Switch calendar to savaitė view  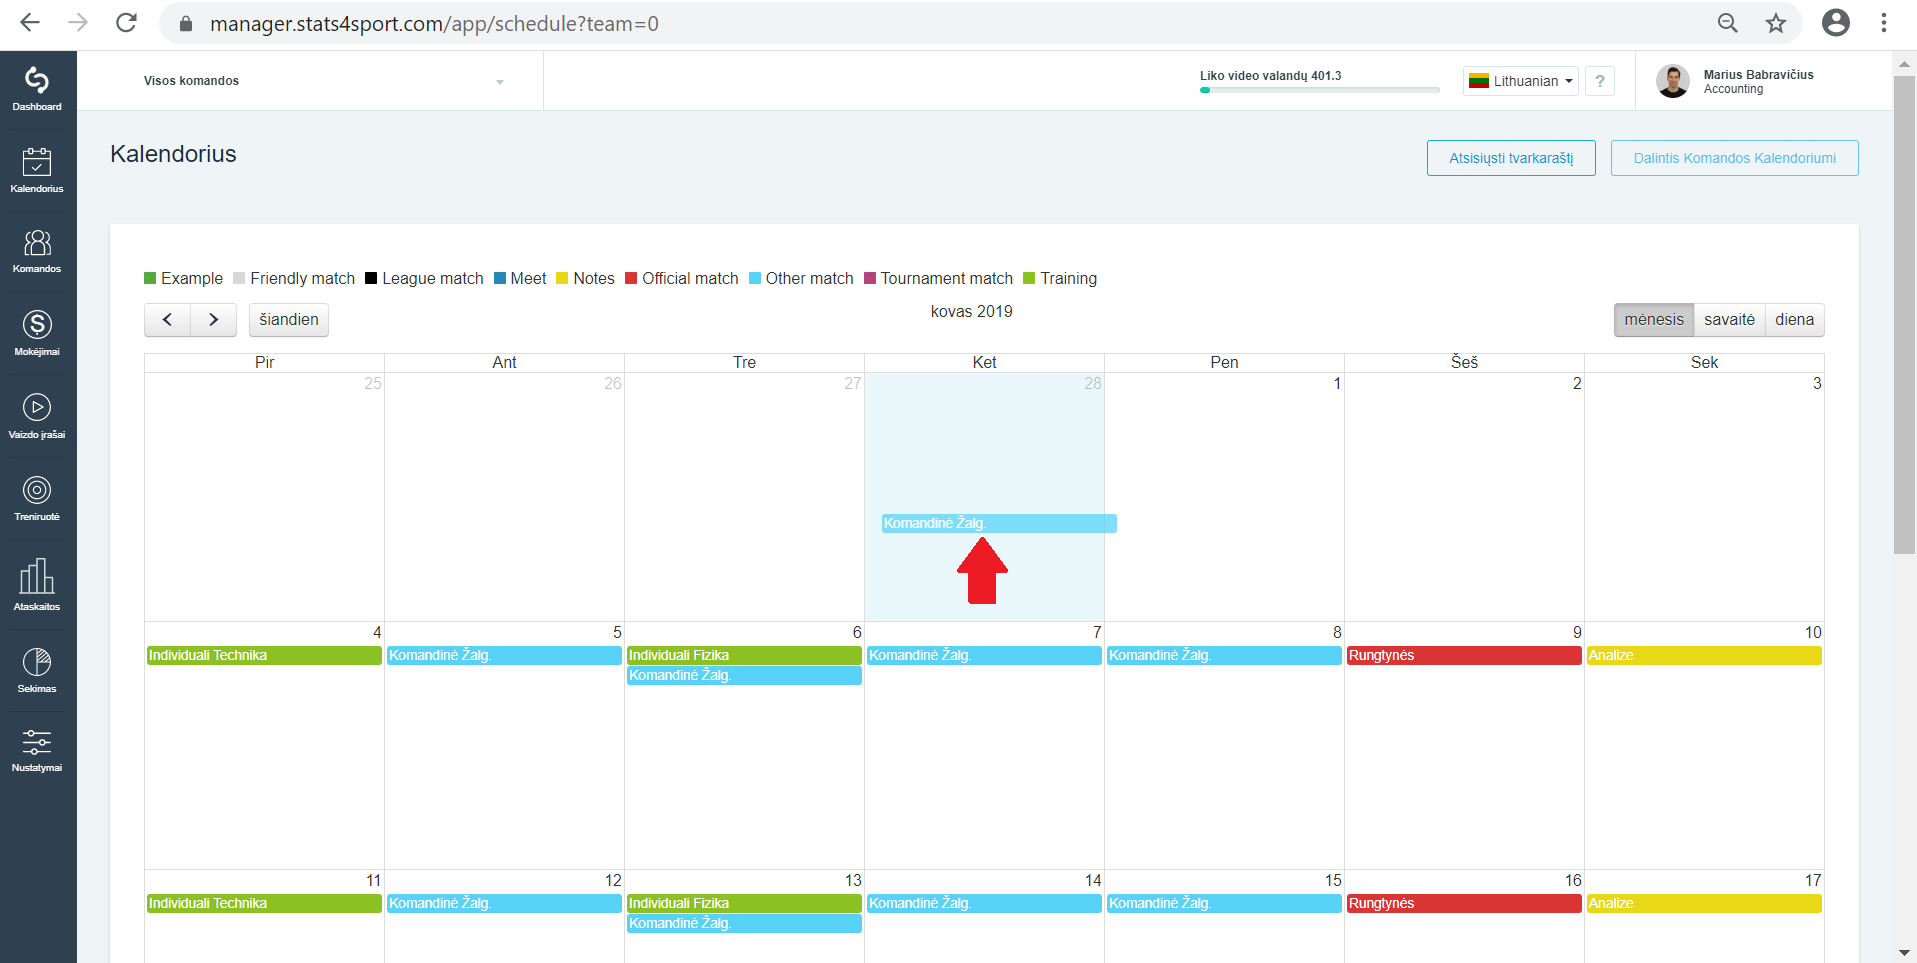tap(1729, 320)
